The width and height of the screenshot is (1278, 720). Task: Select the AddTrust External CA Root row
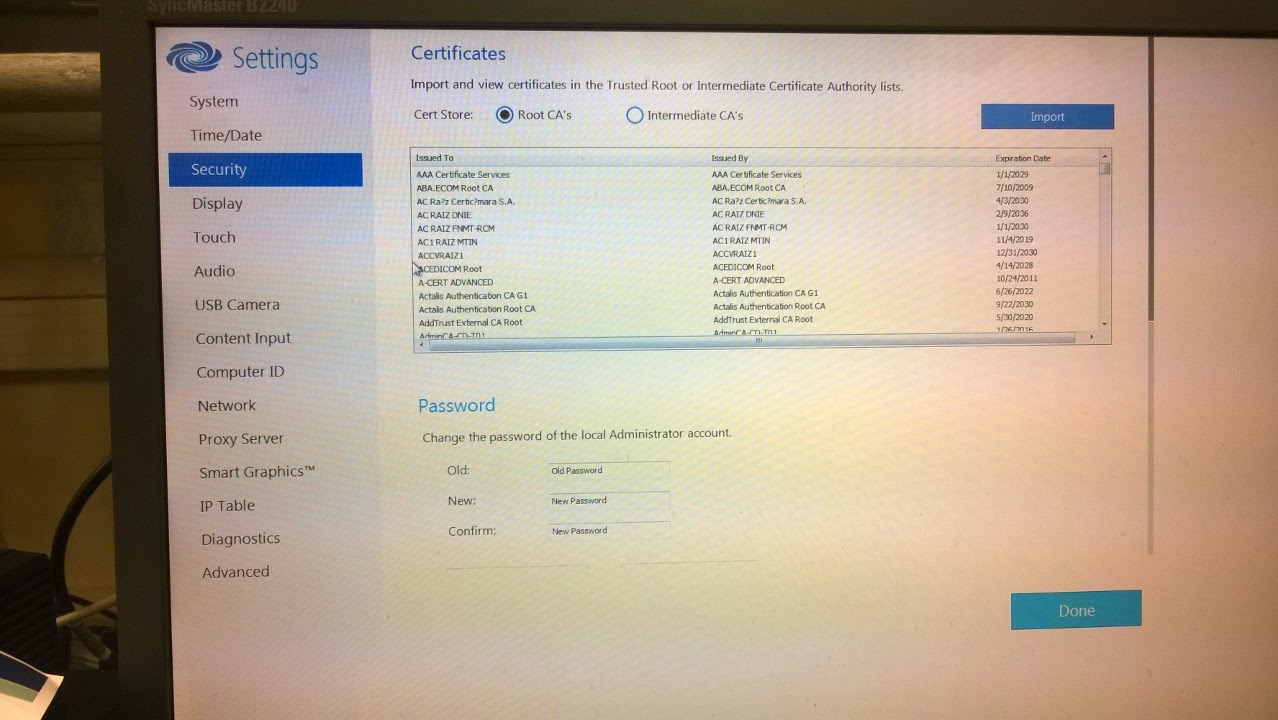pyautogui.click(x=755, y=322)
